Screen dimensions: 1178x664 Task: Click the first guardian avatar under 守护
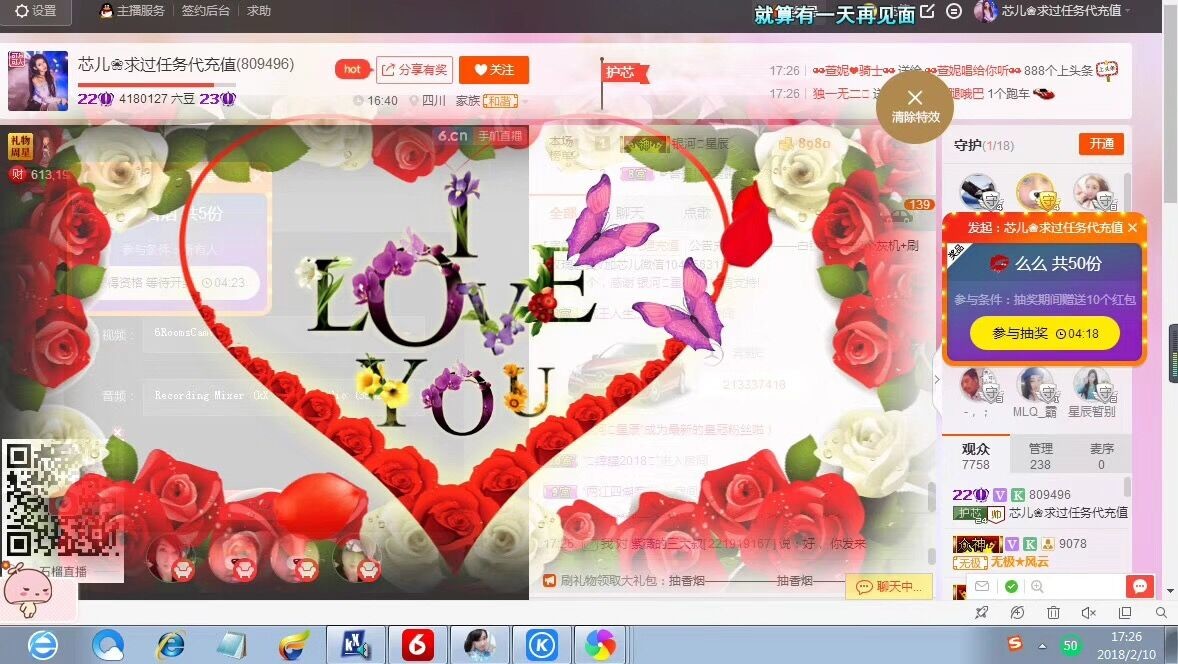pyautogui.click(x=980, y=192)
